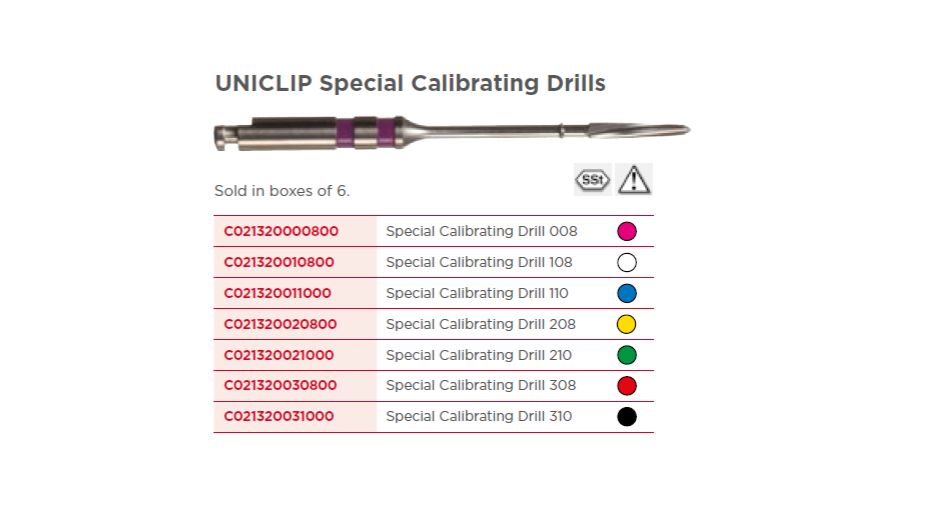Select the magenta color dot for Drill 008
This screenshot has height=527, width=939.
click(627, 231)
